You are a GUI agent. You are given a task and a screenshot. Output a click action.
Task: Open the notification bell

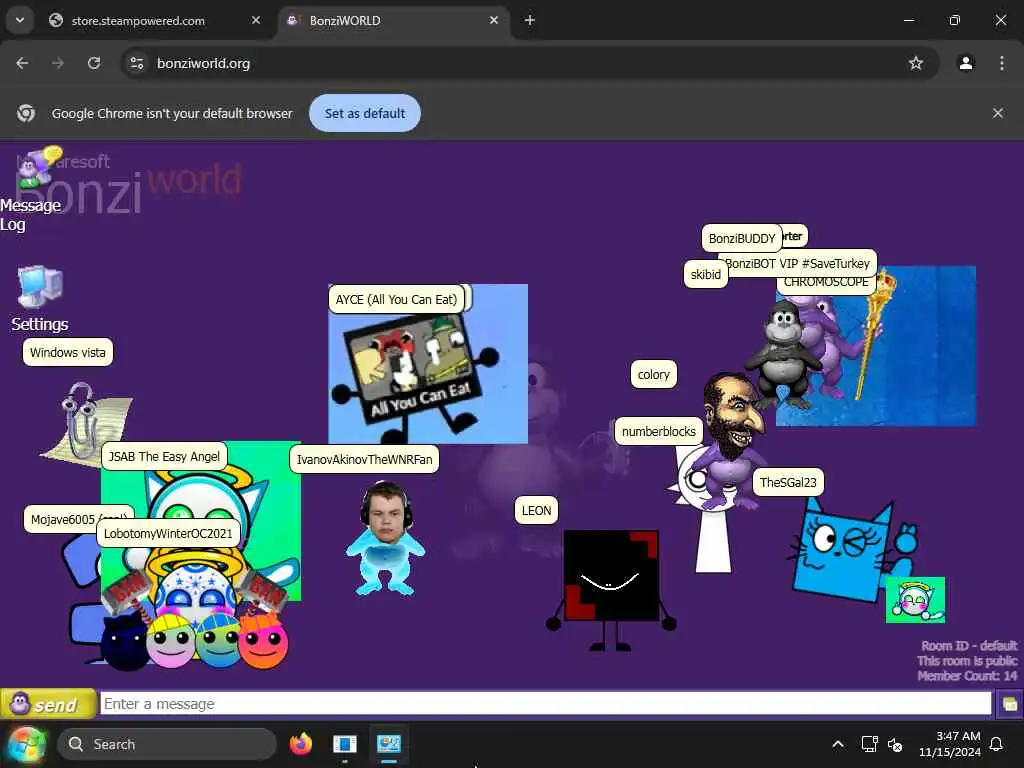click(x=997, y=744)
